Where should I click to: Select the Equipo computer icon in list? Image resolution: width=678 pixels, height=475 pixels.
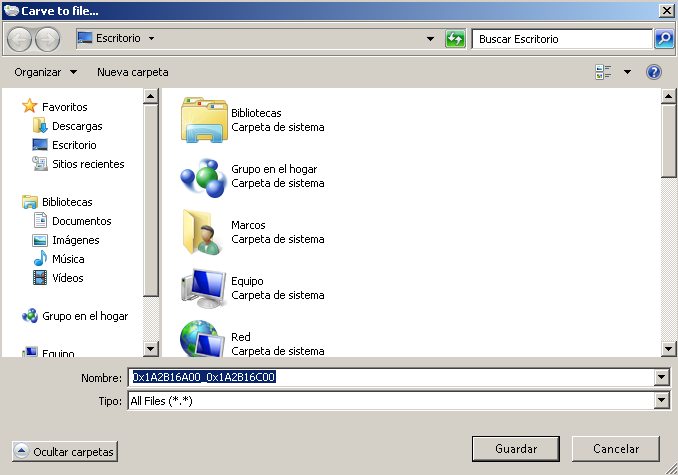pos(204,288)
